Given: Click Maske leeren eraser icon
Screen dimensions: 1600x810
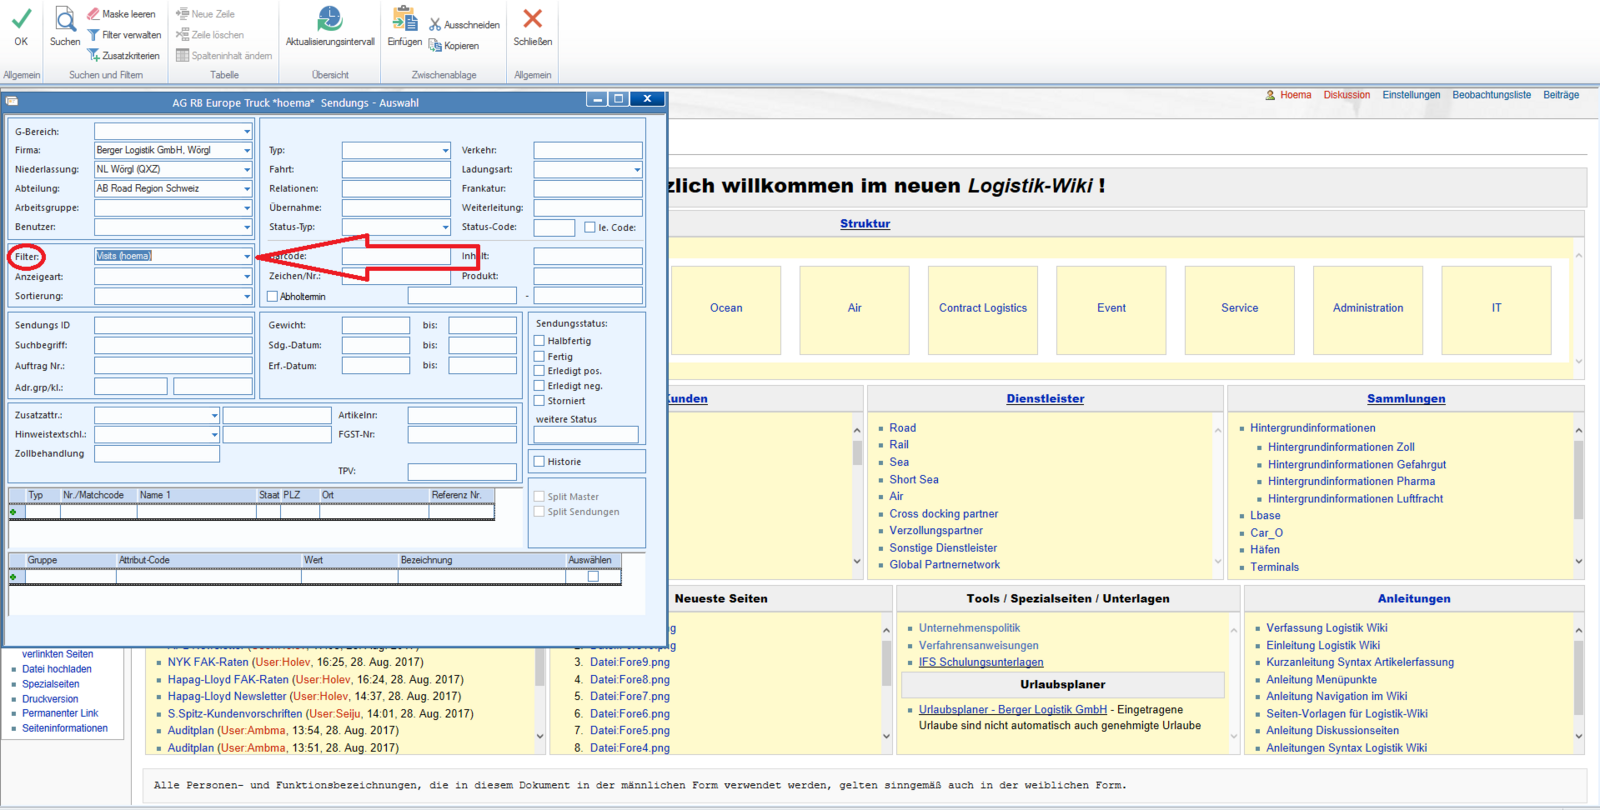Looking at the screenshot, I should point(93,14).
